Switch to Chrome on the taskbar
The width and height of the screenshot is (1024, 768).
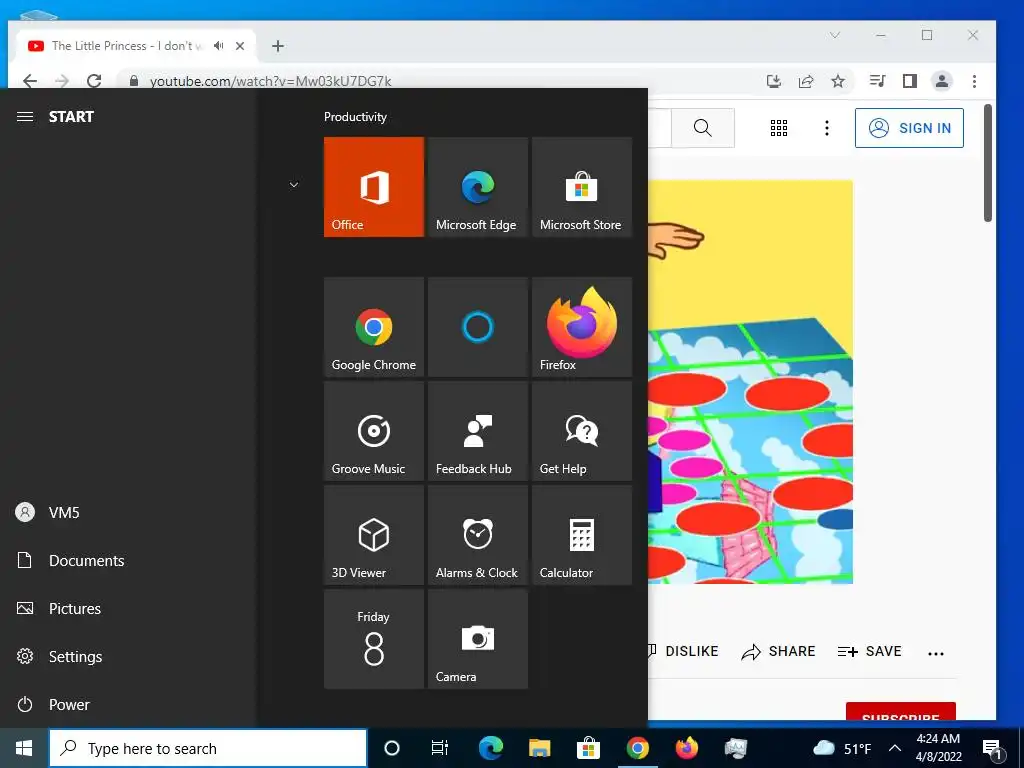(x=637, y=748)
